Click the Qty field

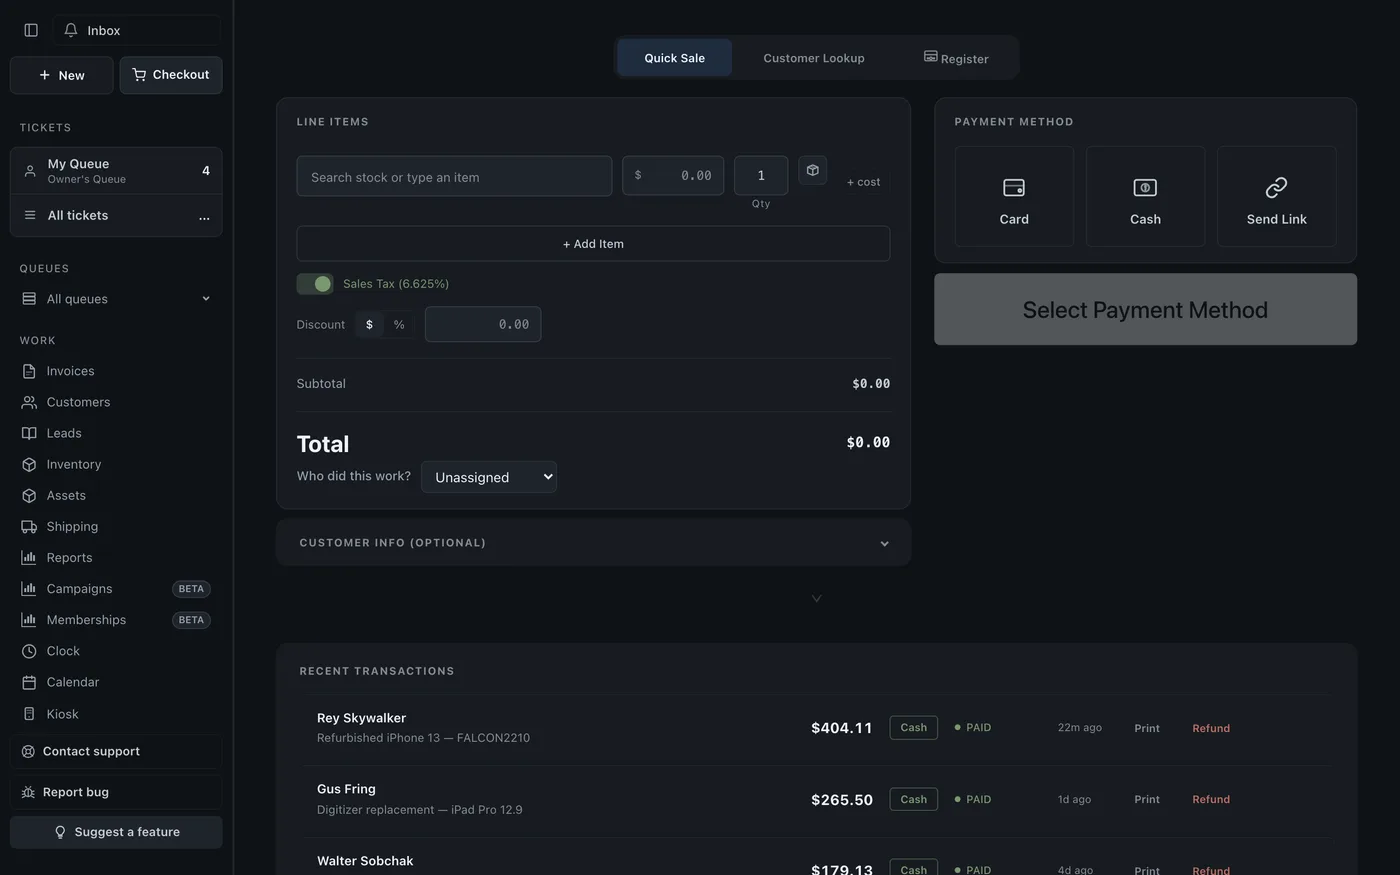(x=761, y=176)
